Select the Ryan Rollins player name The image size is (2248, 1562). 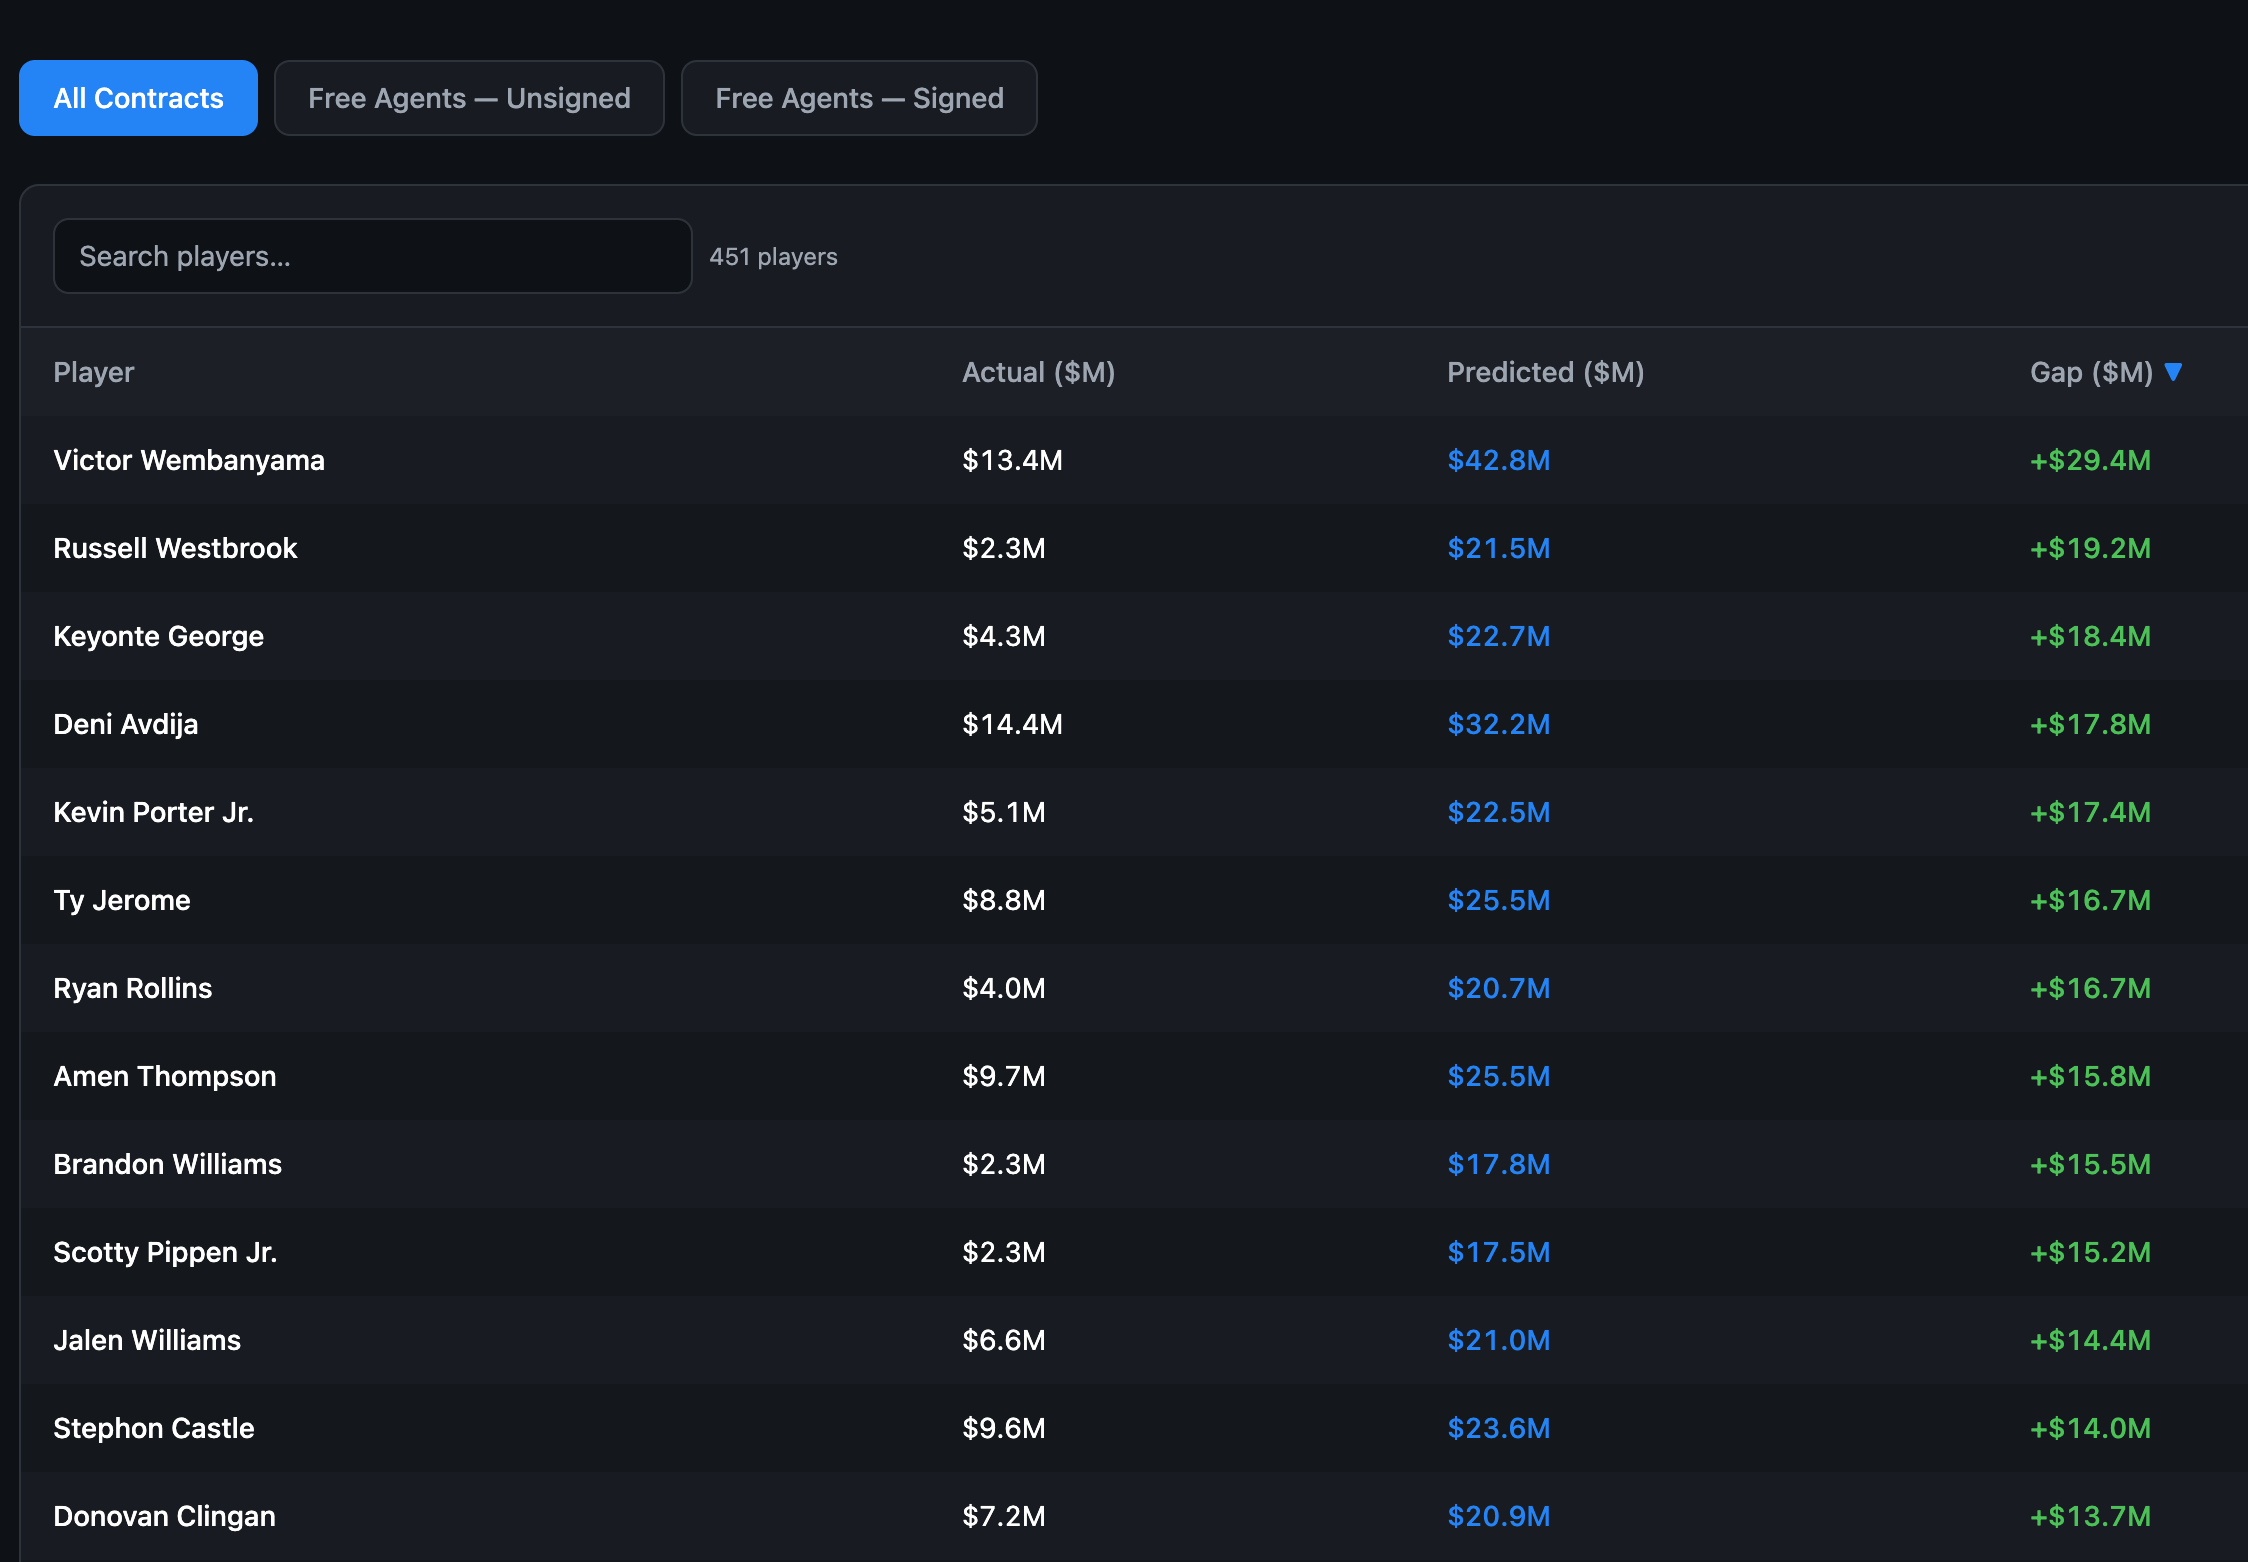(132, 988)
